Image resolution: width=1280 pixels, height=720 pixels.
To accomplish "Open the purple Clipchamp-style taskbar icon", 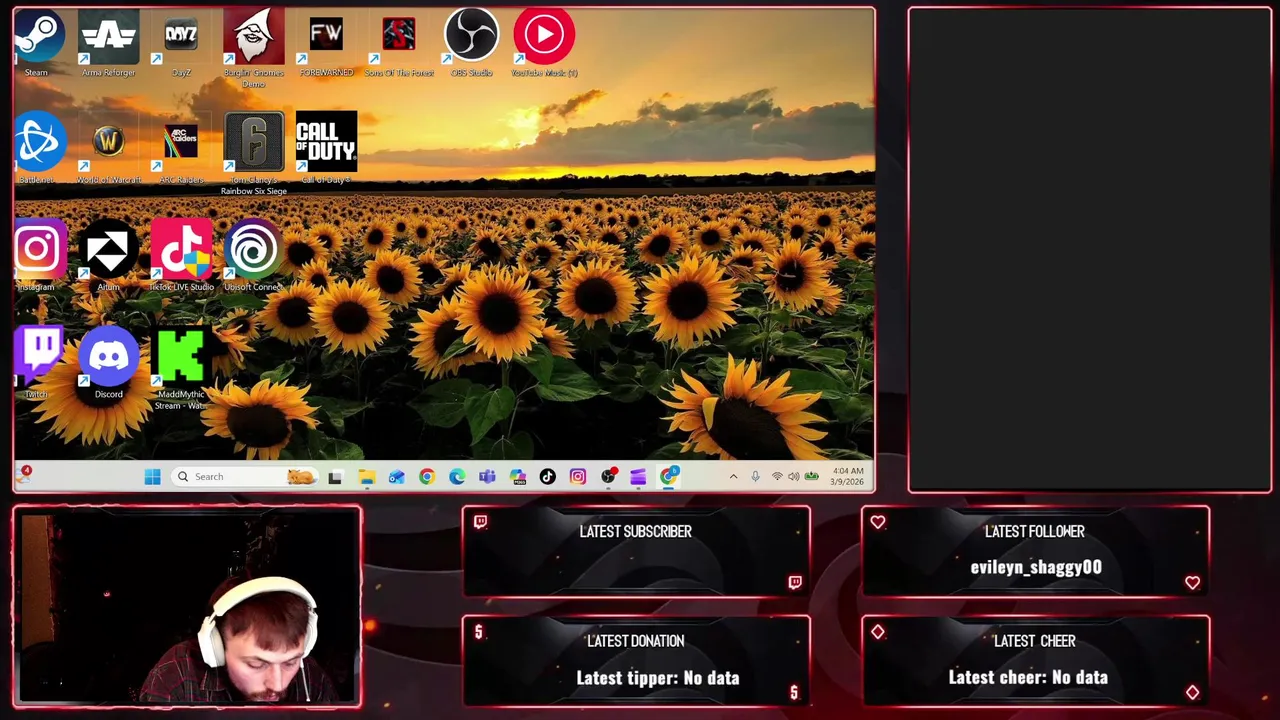I will click(x=638, y=477).
